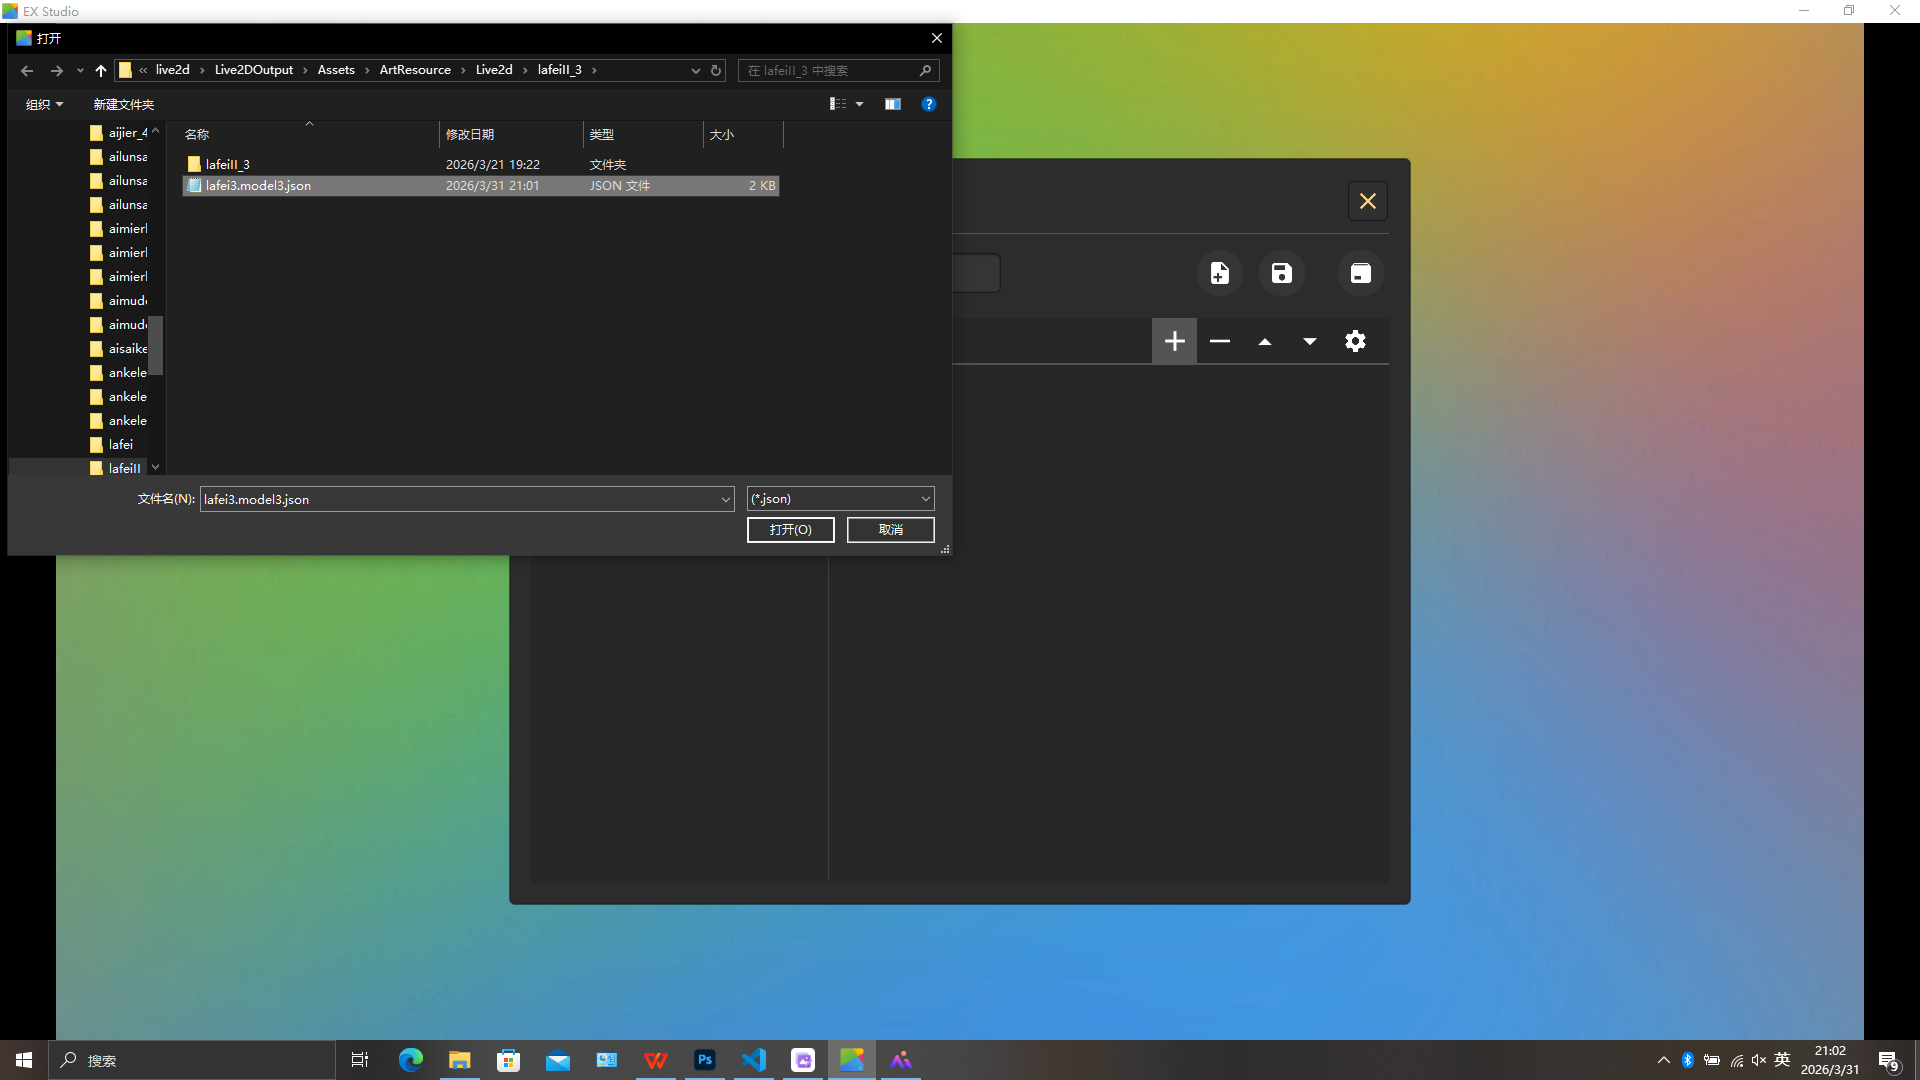Click the save-as disk icon
Image resolution: width=1920 pixels, height=1080 pixels.
1360,273
